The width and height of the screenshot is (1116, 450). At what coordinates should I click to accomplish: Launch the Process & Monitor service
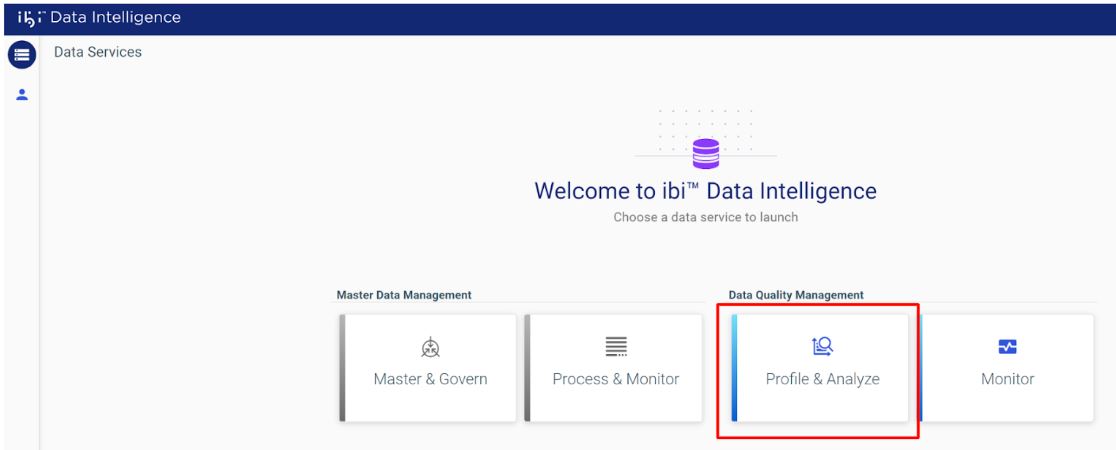(614, 368)
